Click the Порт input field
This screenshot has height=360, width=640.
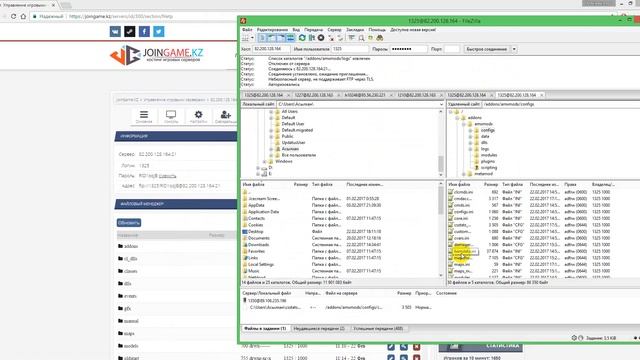pyautogui.click(x=451, y=49)
